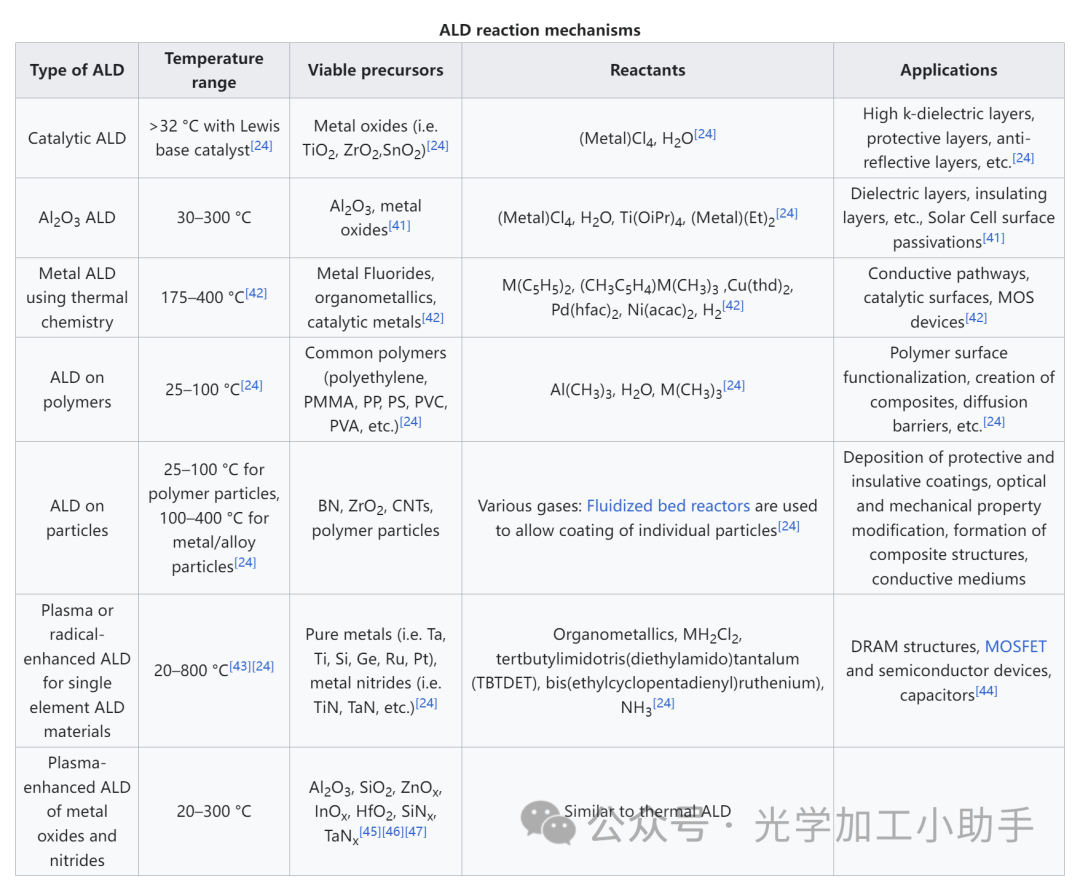Click citation [24] after 'reflective layers, etc.'
1080x882 pixels.
[x=1023, y=158]
